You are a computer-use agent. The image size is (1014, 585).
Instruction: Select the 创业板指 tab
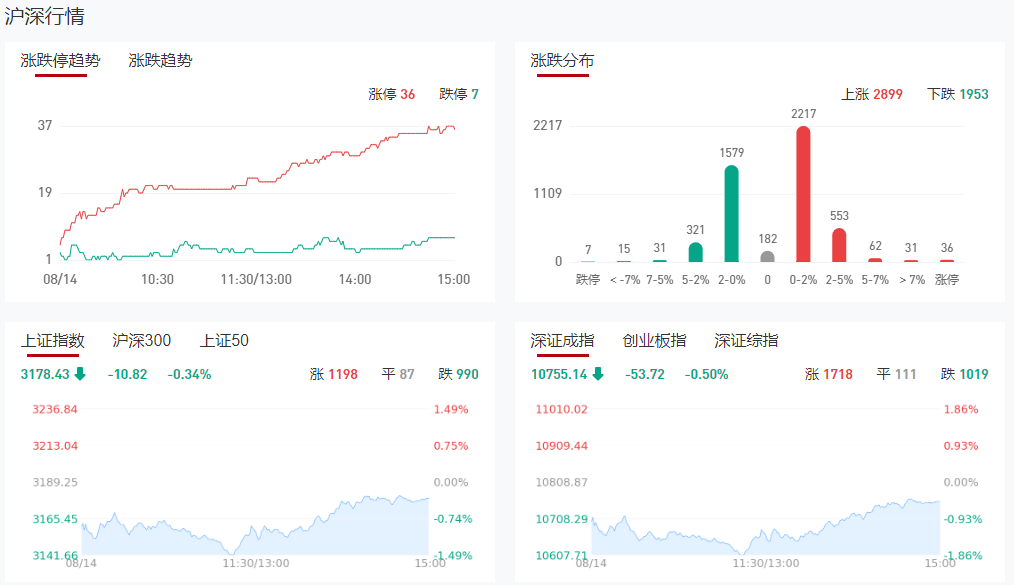pyautogui.click(x=654, y=341)
